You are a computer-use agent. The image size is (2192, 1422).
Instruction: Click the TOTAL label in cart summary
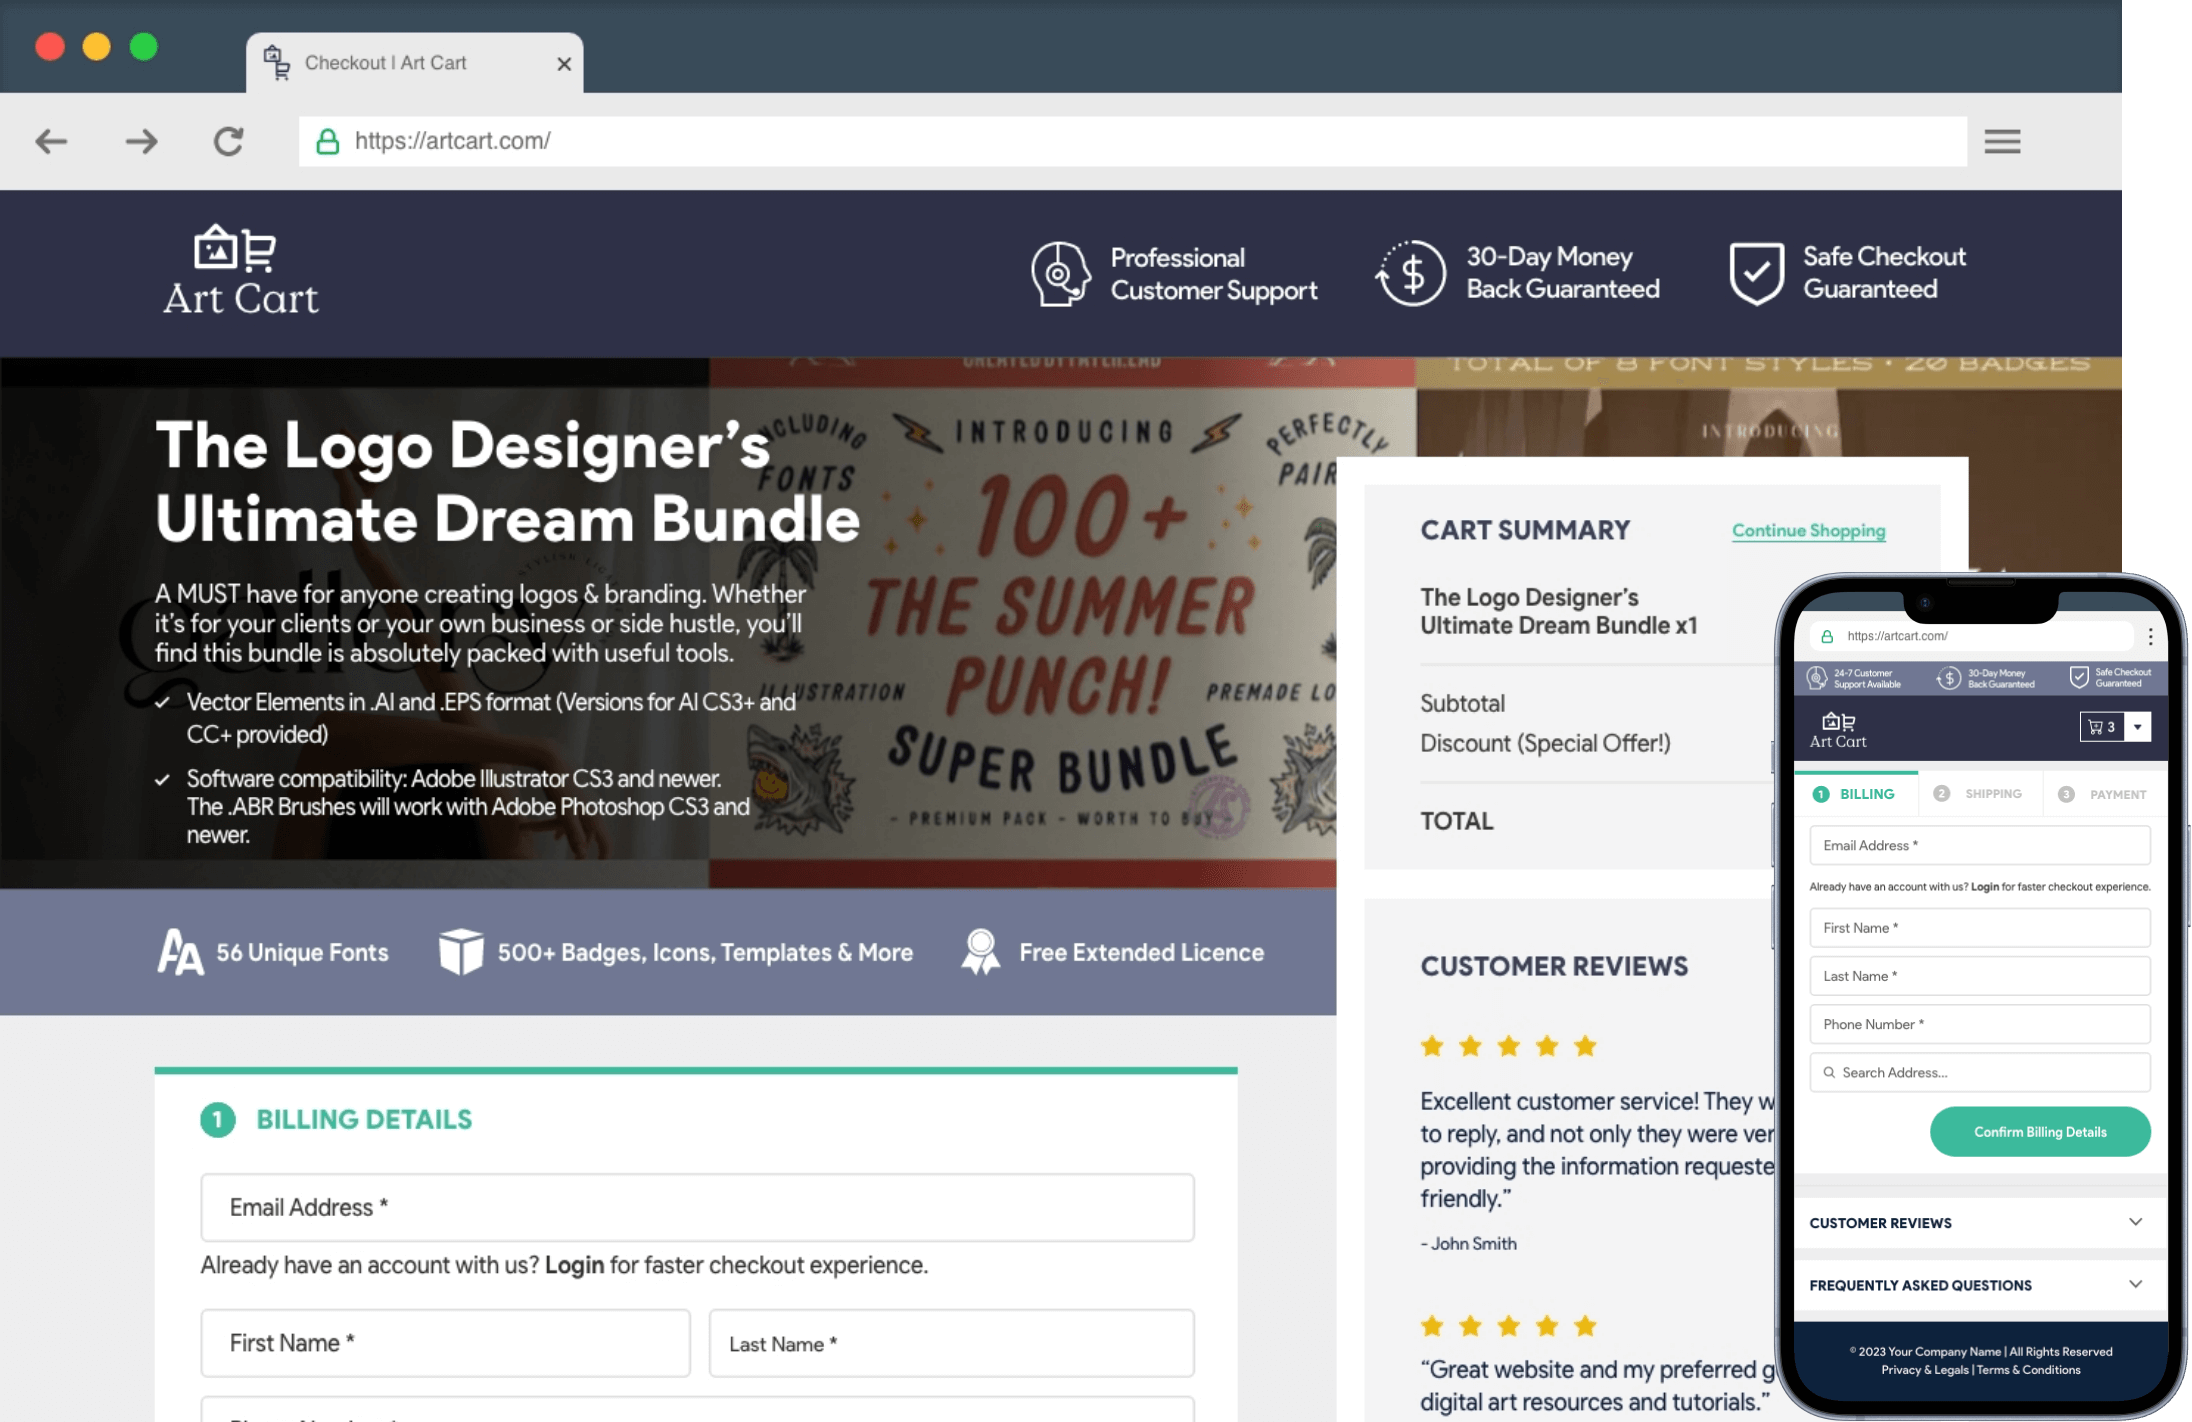1457,821
